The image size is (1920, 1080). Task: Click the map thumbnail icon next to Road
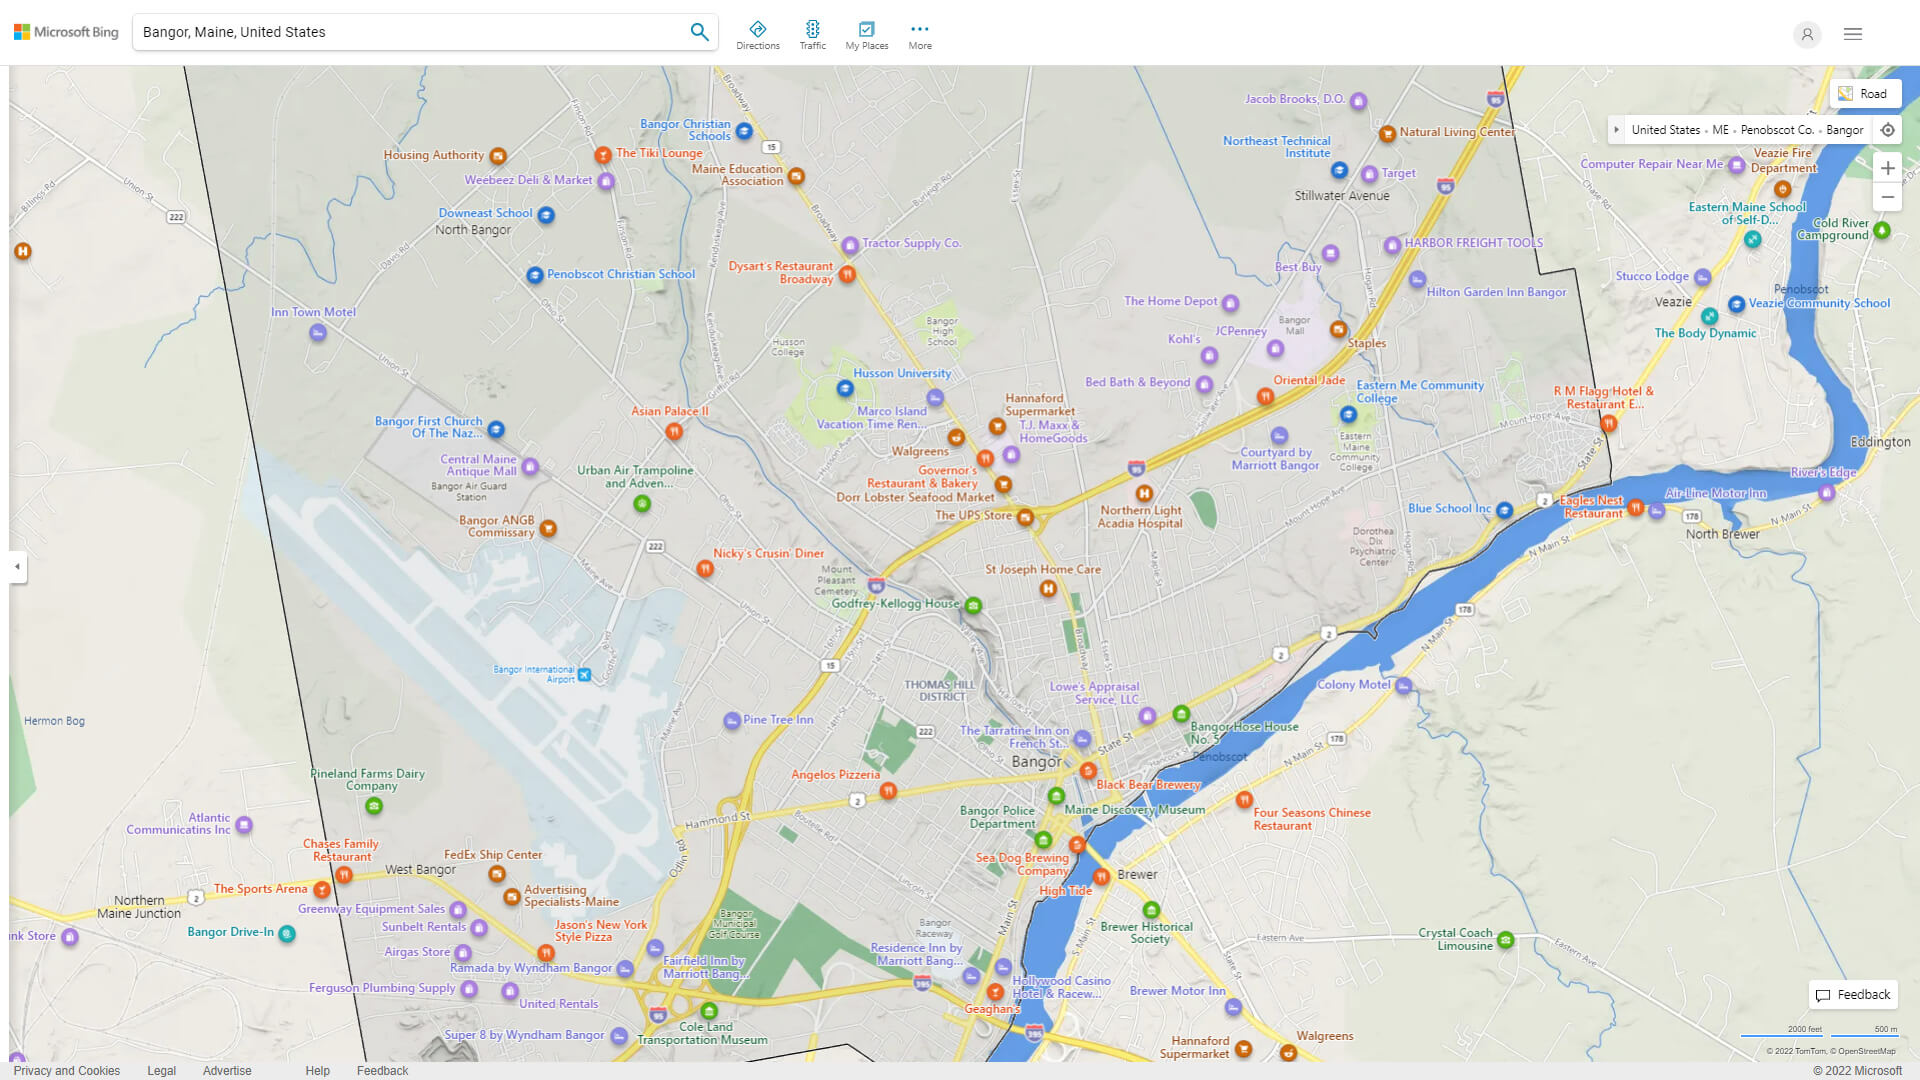[x=1844, y=93]
